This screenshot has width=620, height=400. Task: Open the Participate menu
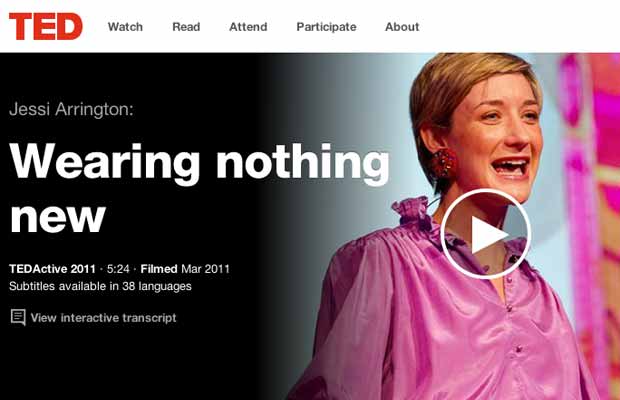[x=327, y=27]
